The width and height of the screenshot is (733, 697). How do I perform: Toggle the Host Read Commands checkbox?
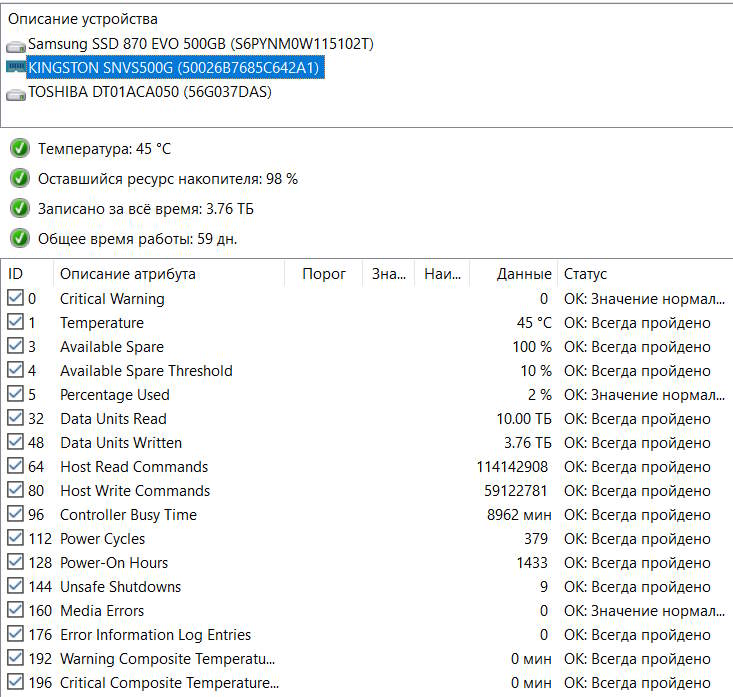pyautogui.click(x=15, y=466)
